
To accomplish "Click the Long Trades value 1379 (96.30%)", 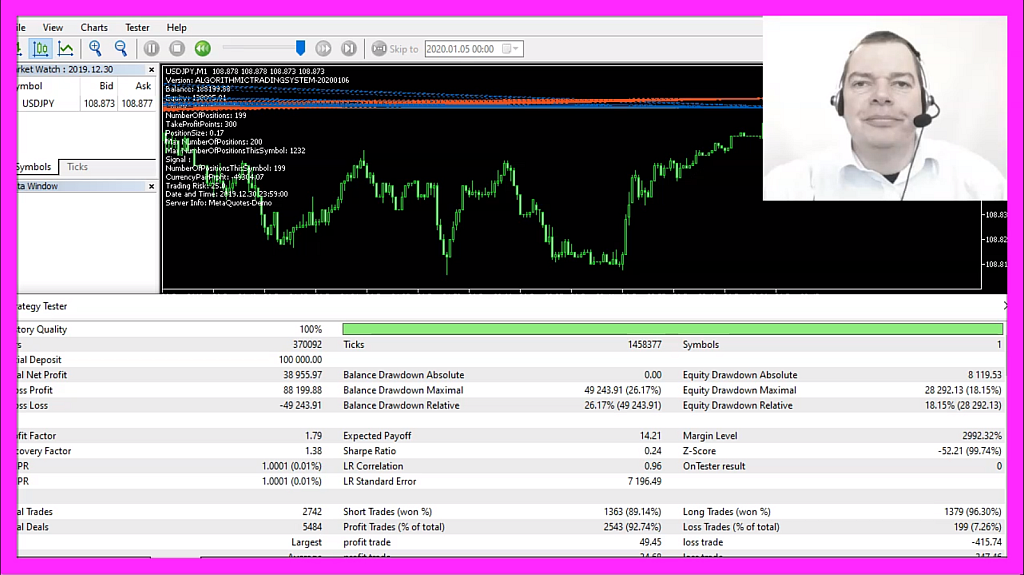I will [x=973, y=512].
